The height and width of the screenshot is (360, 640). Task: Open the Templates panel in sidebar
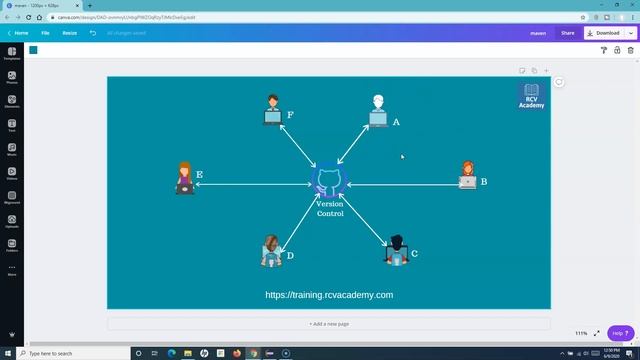point(12,53)
